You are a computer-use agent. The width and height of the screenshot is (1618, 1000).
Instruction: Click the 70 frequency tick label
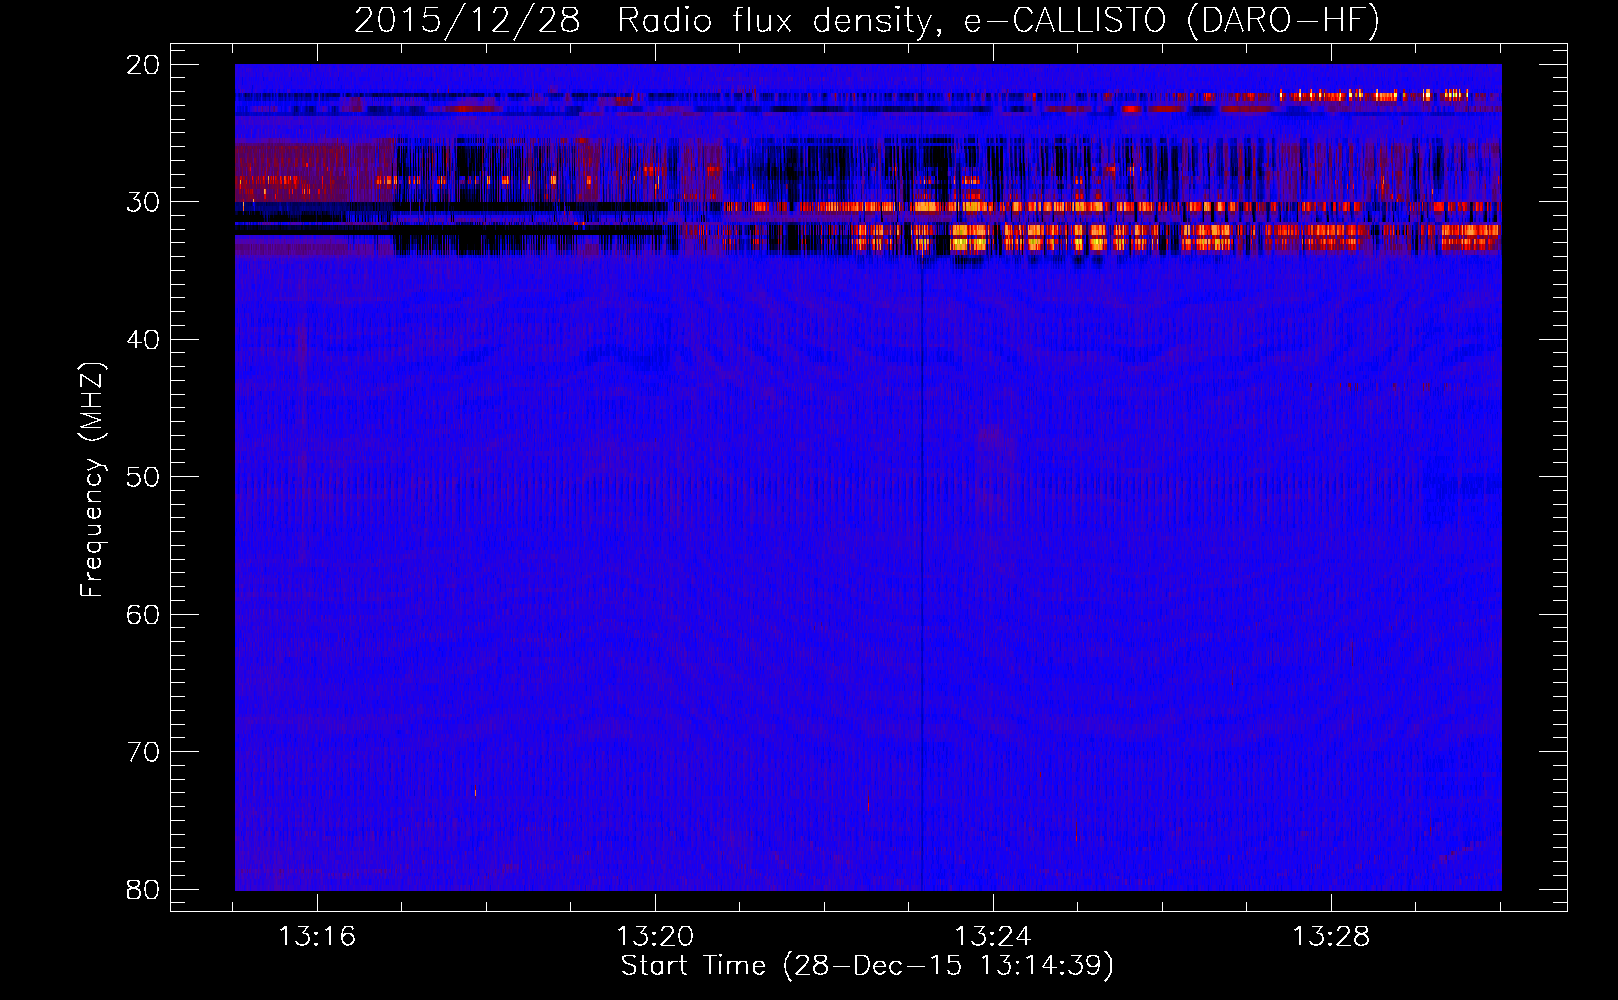(144, 752)
